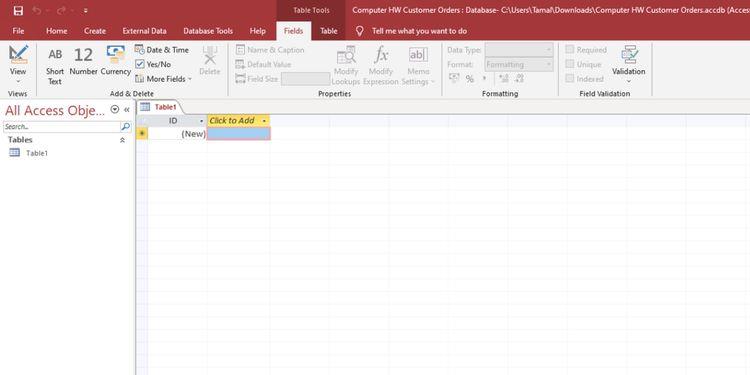Click the Save icon in title bar
The width and height of the screenshot is (750, 375).
18,11
